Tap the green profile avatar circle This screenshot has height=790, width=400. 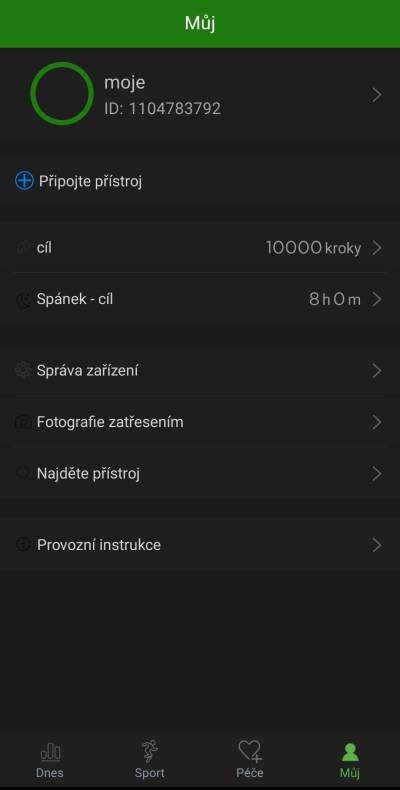click(62, 94)
